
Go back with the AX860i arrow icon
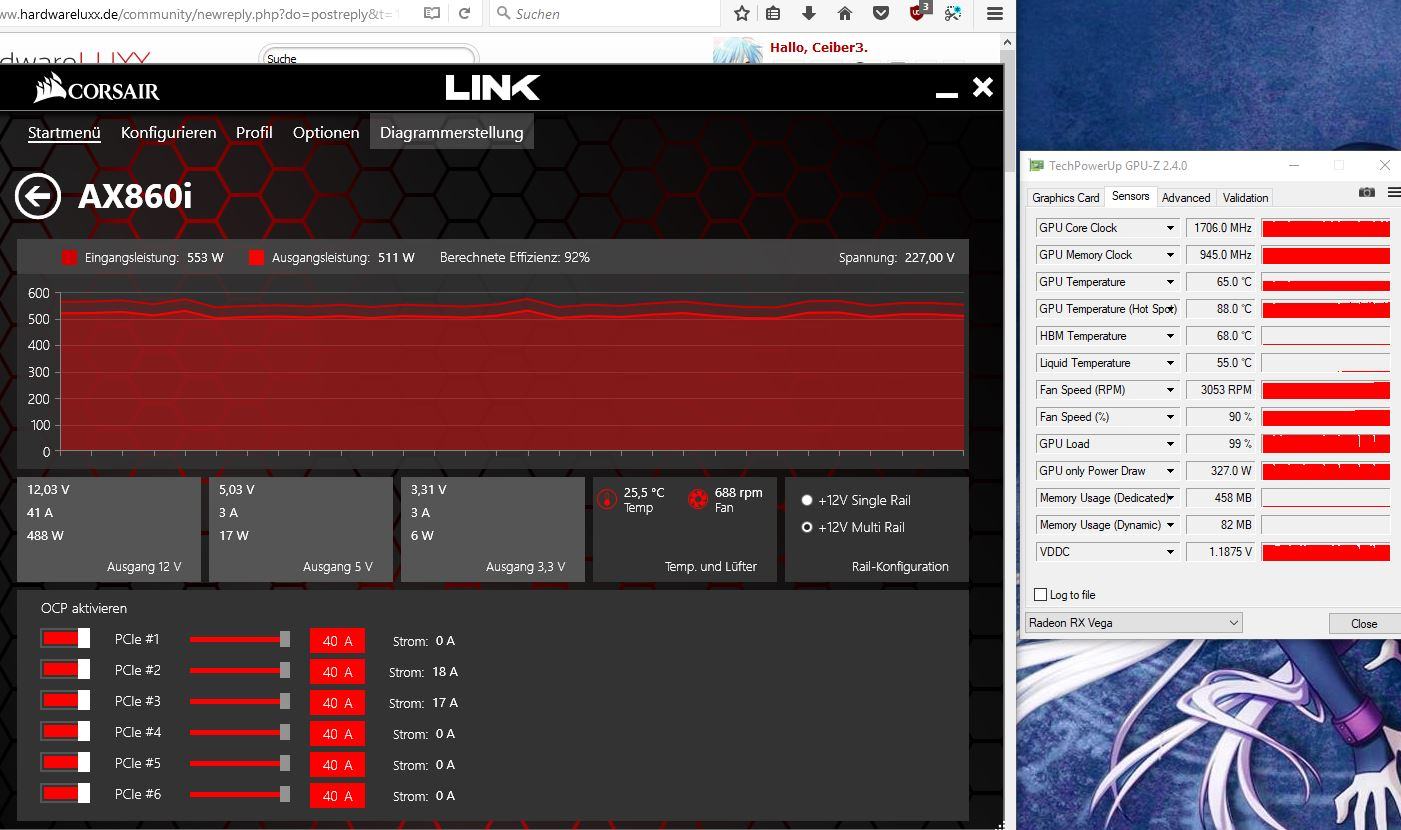pos(38,196)
